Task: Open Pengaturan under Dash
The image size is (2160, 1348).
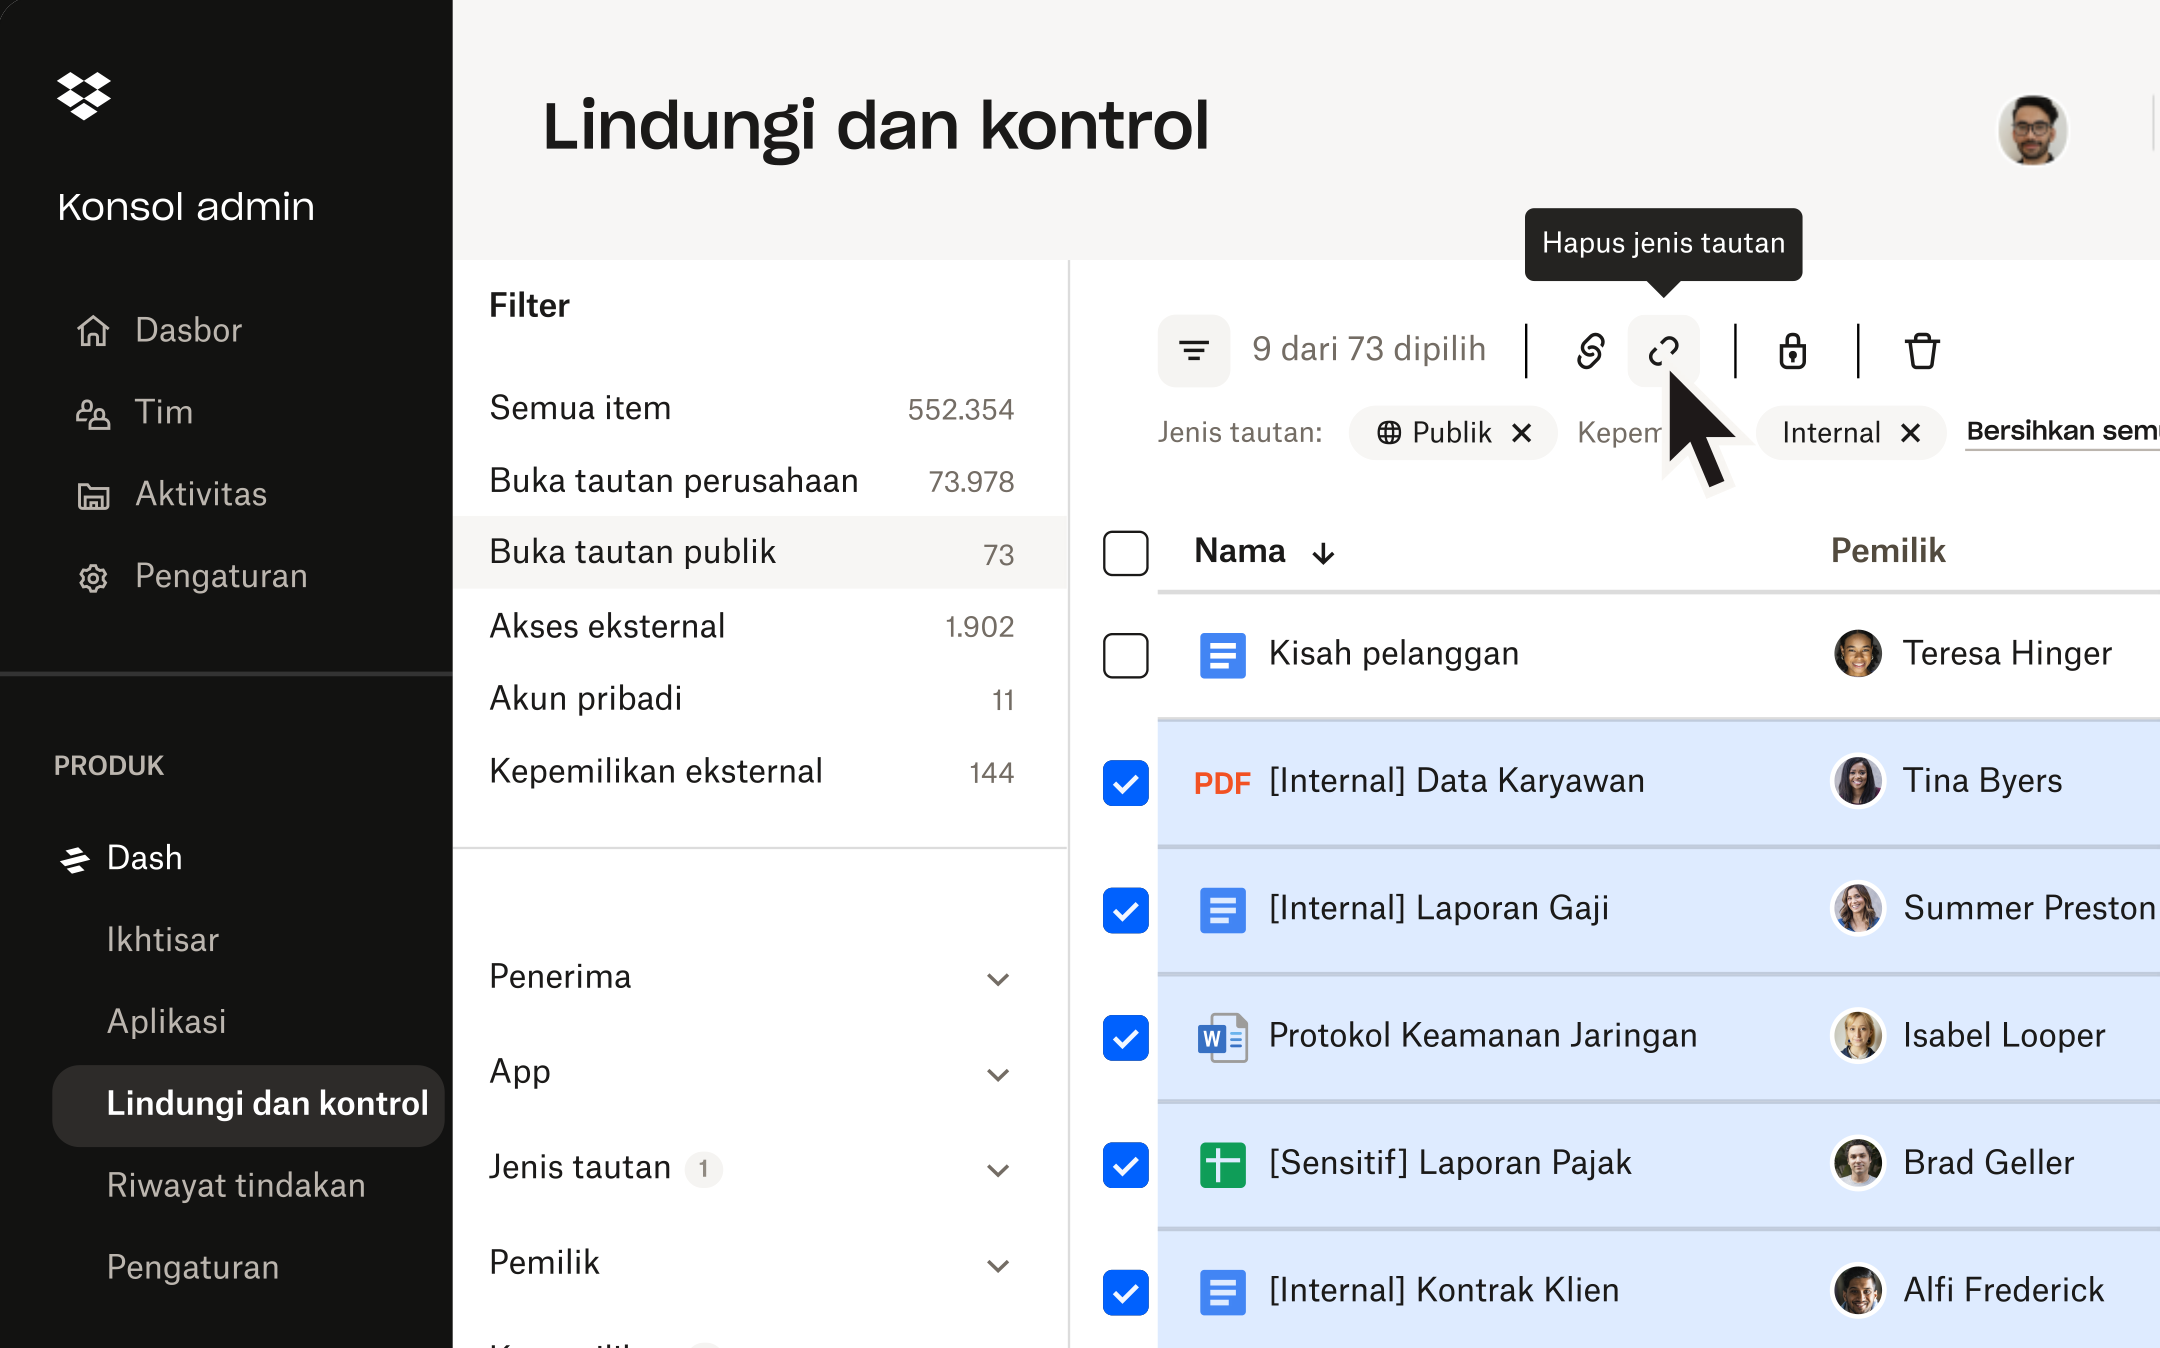Action: pyautogui.click(x=193, y=1268)
